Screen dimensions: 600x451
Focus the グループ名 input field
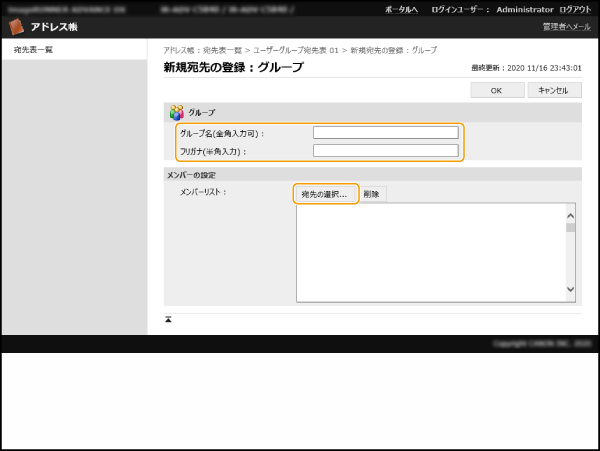pos(385,132)
